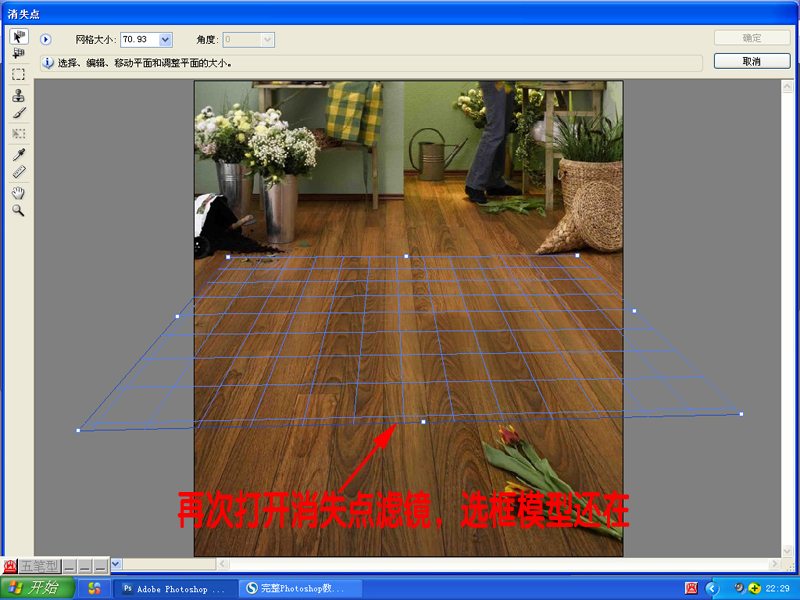Click the bottom-right plane corner handle
800x600 pixels.
741,414
